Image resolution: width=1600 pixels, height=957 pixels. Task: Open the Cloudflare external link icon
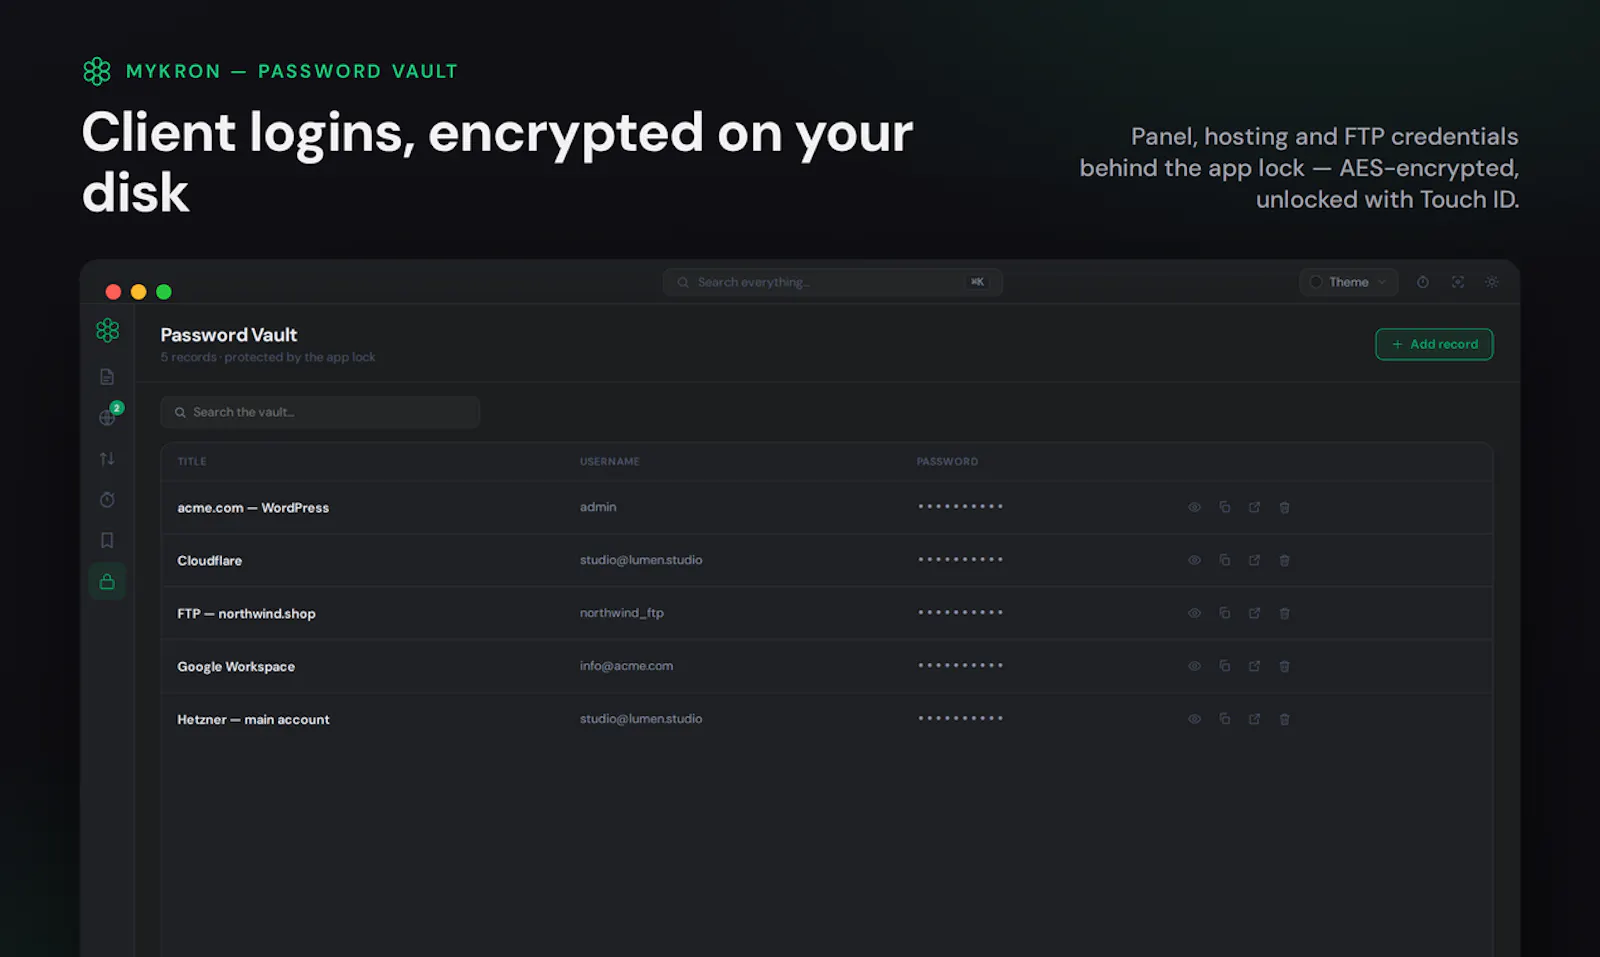[x=1254, y=560]
